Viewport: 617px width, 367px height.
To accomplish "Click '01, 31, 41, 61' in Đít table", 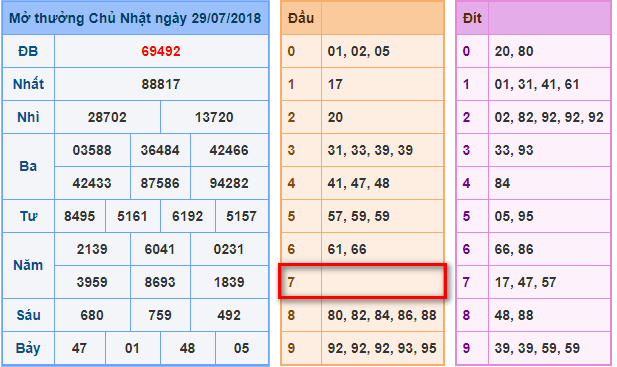I will tap(537, 84).
